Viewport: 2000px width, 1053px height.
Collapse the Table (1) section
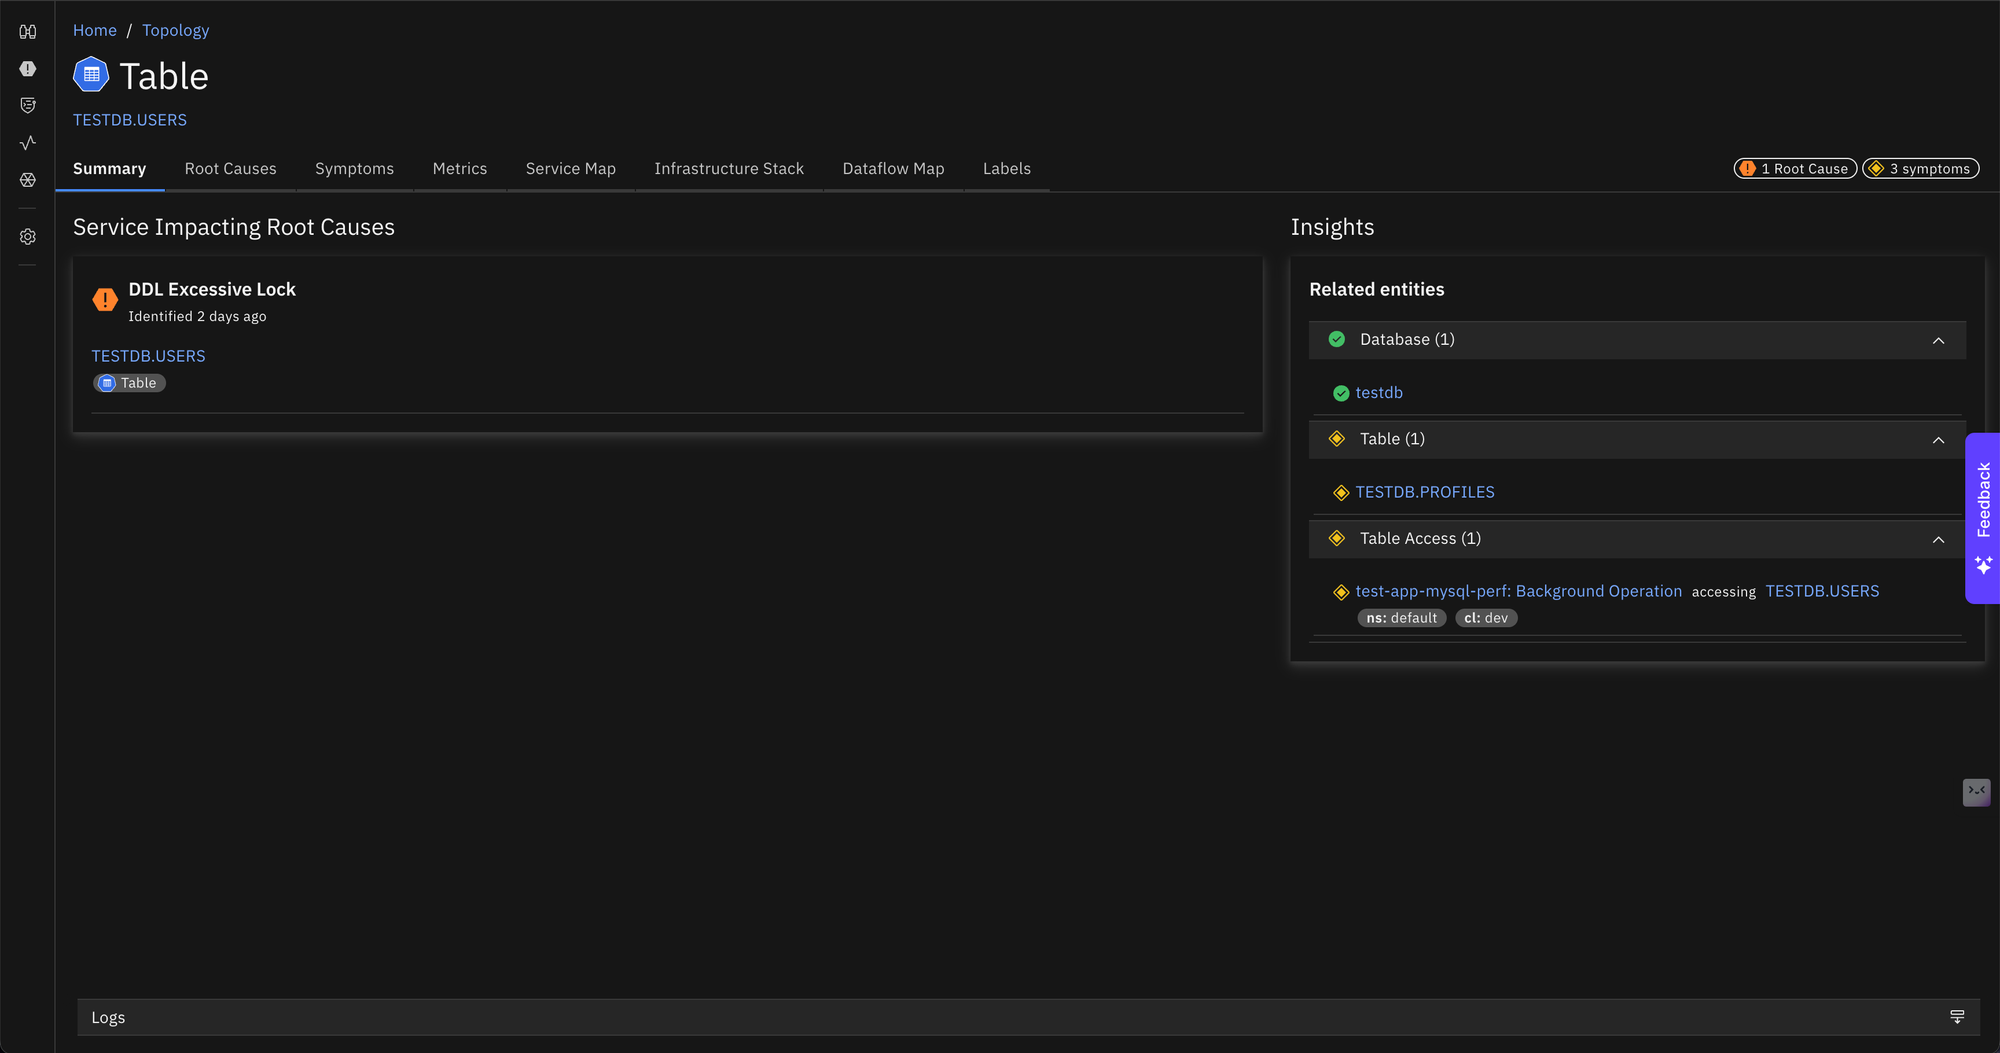(1938, 440)
